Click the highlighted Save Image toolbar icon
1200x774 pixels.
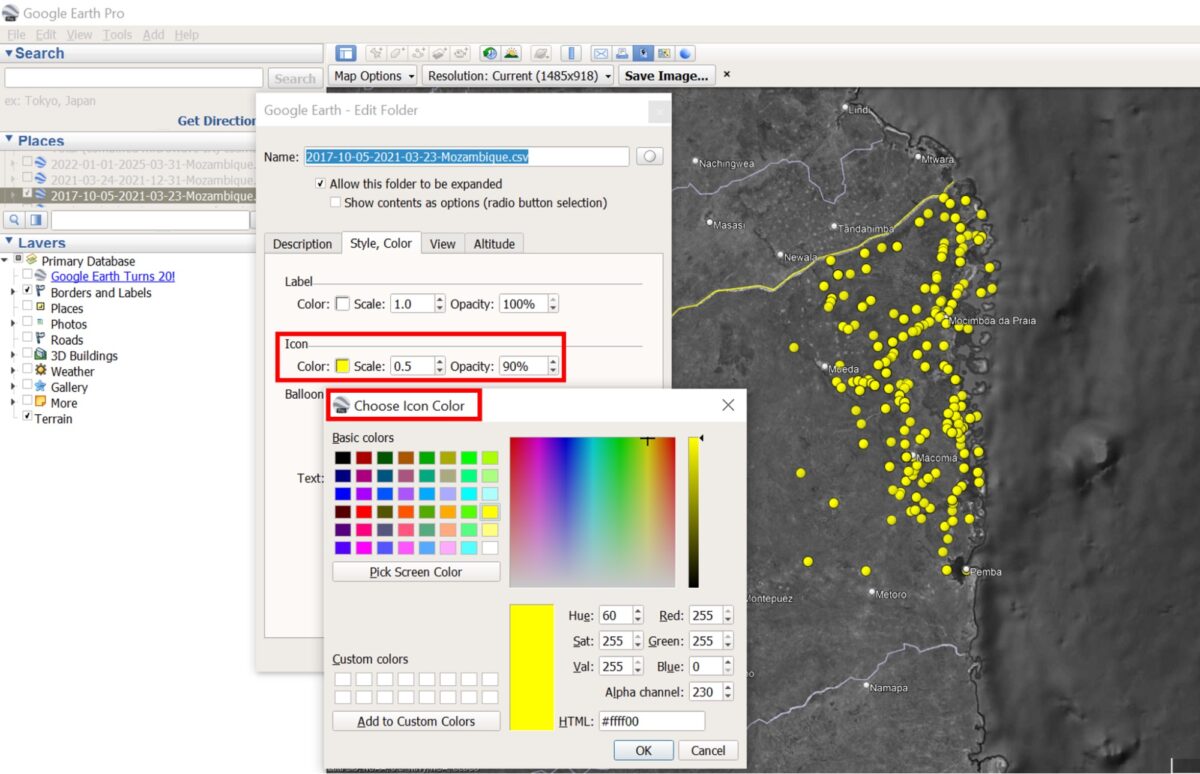(643, 54)
